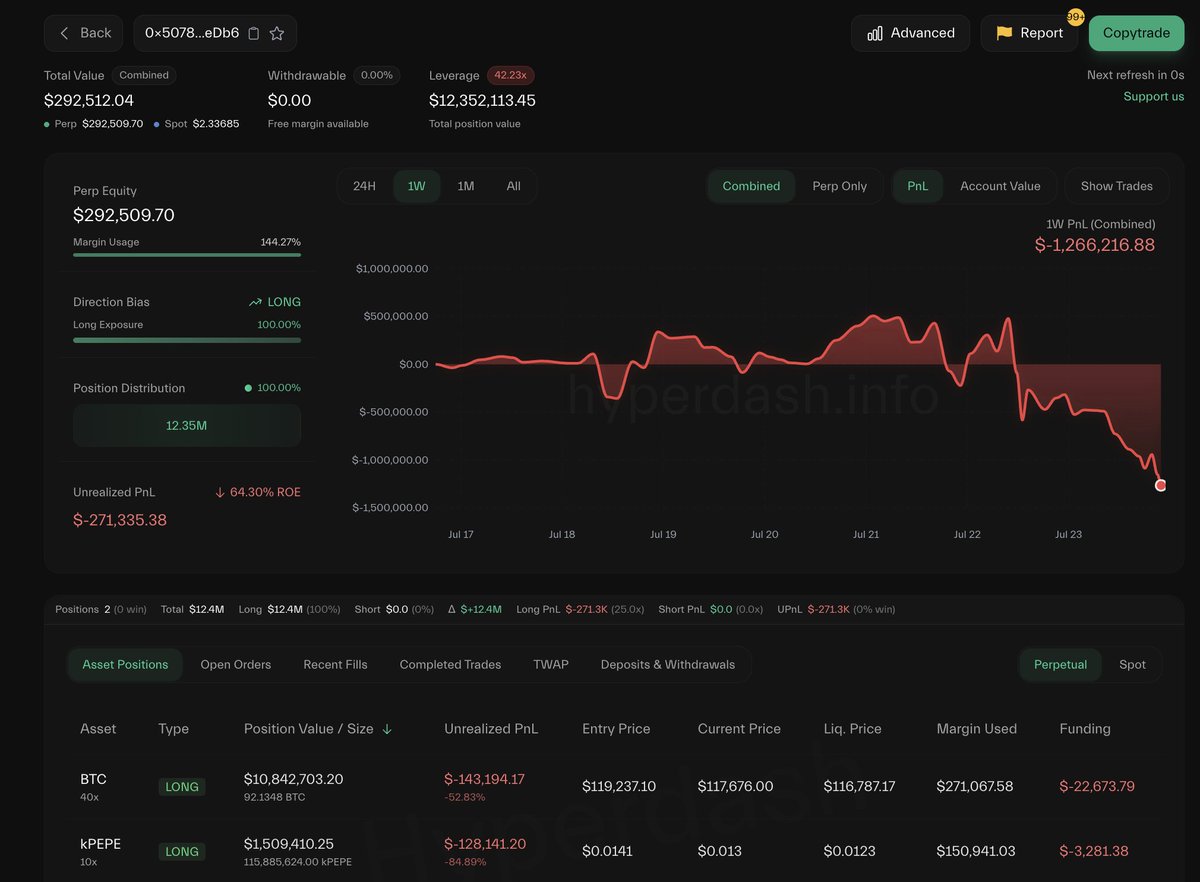Choose the Combined chart view

[751, 186]
